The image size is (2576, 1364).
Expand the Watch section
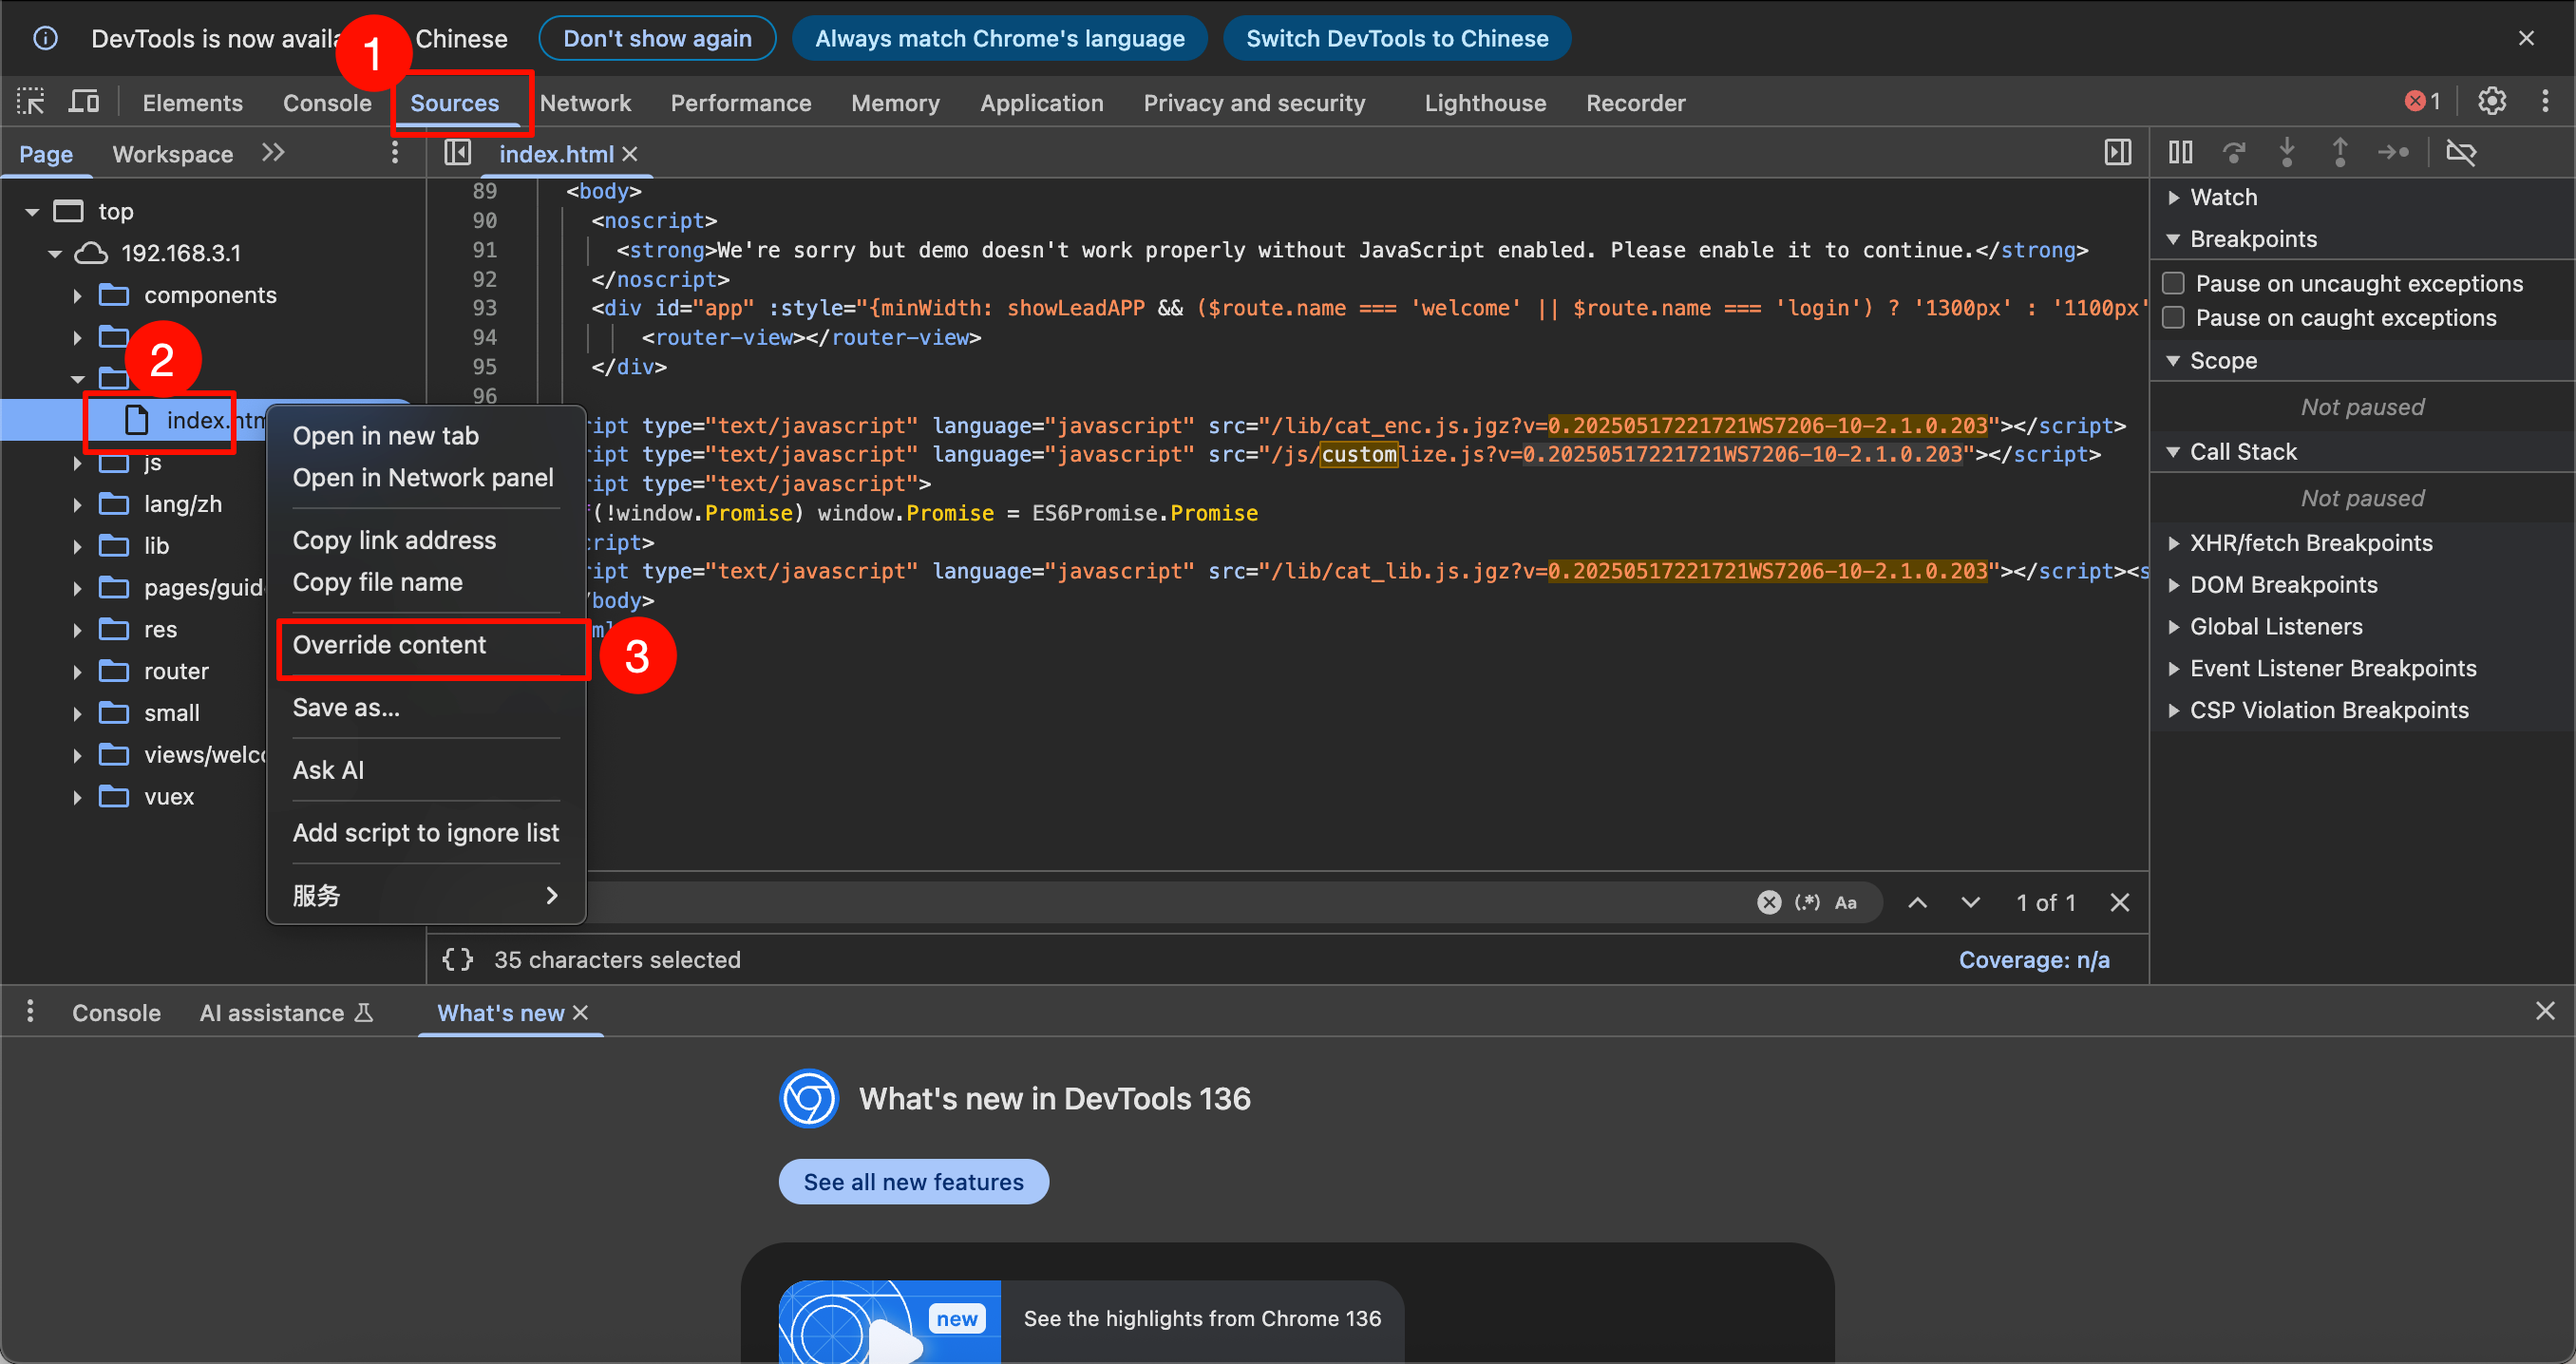(x=2174, y=197)
